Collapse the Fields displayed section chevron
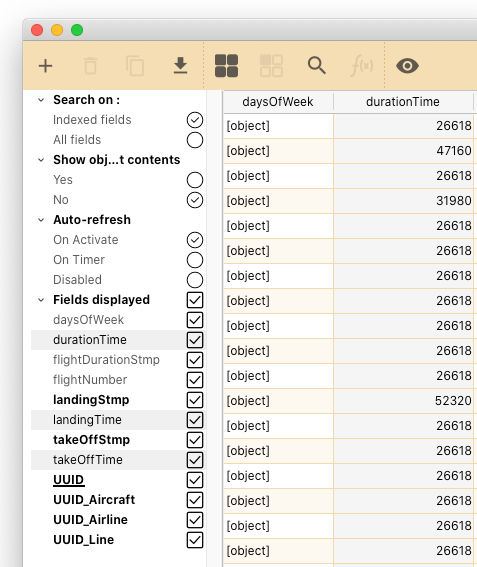477x567 pixels. pyautogui.click(x=41, y=300)
